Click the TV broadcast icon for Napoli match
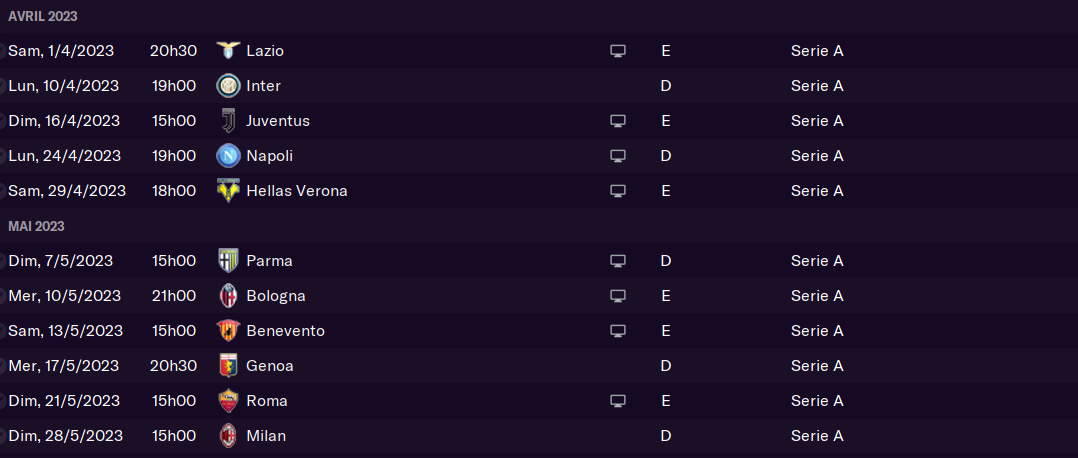 pyautogui.click(x=617, y=156)
